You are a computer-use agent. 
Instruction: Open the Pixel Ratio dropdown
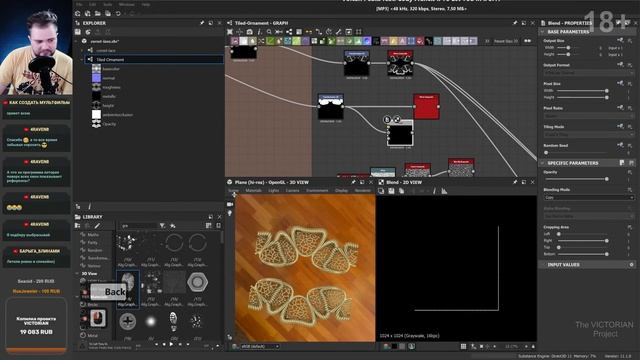tap(589, 116)
